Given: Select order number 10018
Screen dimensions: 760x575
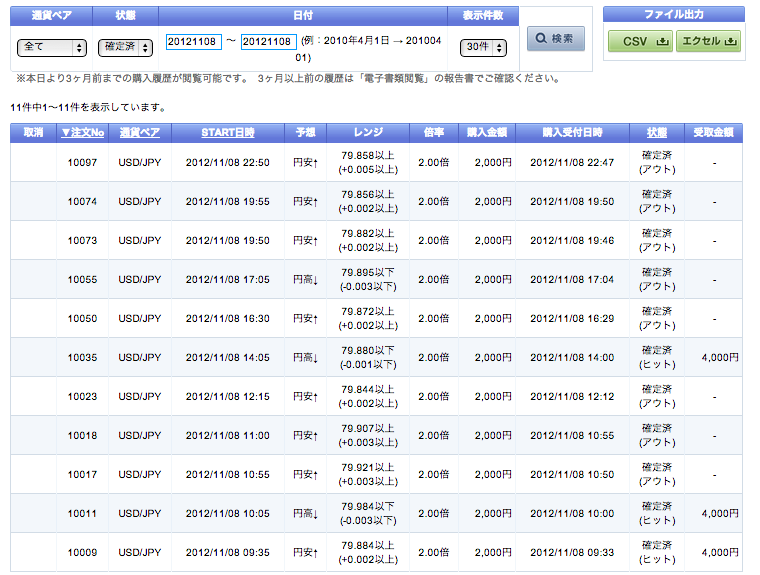Looking at the screenshot, I should [82, 436].
